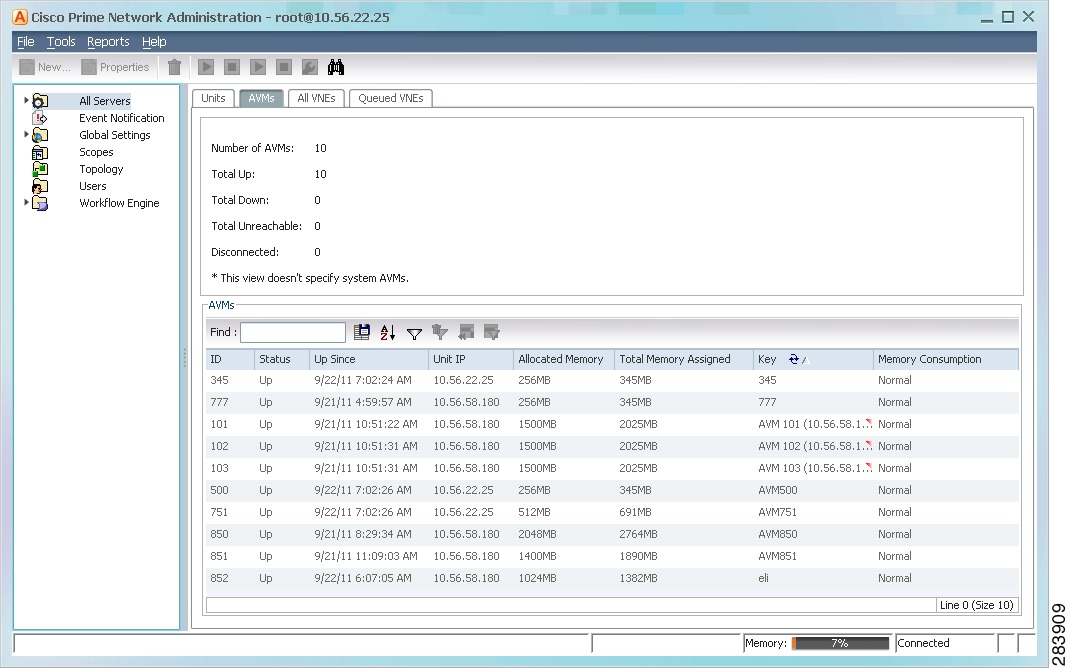Click the Event Notification tree icon

(x=40, y=118)
